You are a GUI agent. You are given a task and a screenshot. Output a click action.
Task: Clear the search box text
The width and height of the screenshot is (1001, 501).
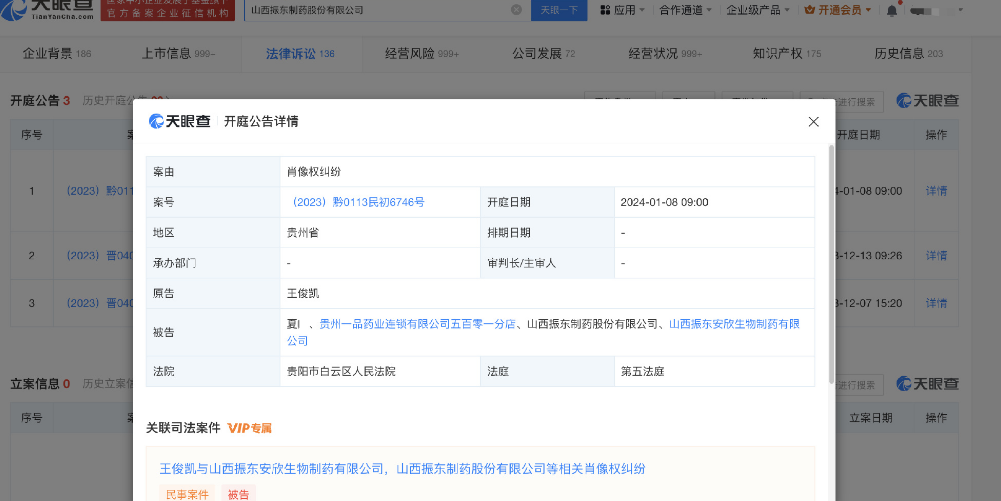click(516, 10)
